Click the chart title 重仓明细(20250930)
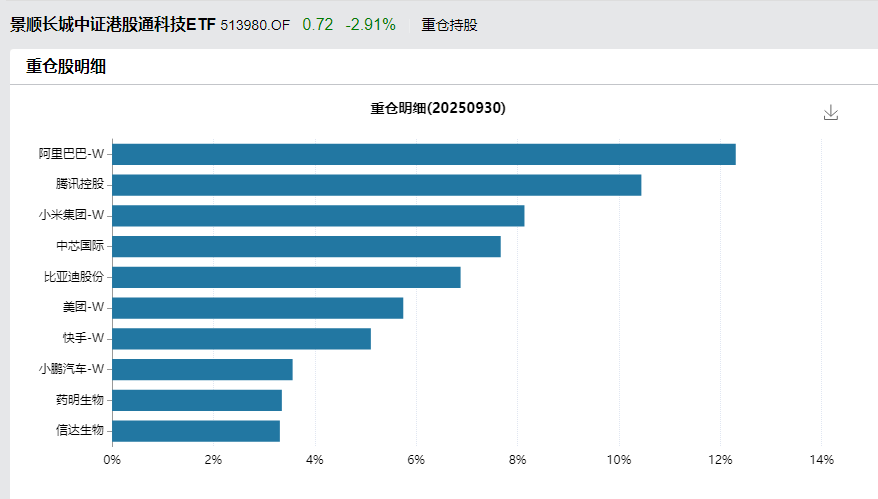Viewport: 878px width, 499px height. tap(438, 108)
